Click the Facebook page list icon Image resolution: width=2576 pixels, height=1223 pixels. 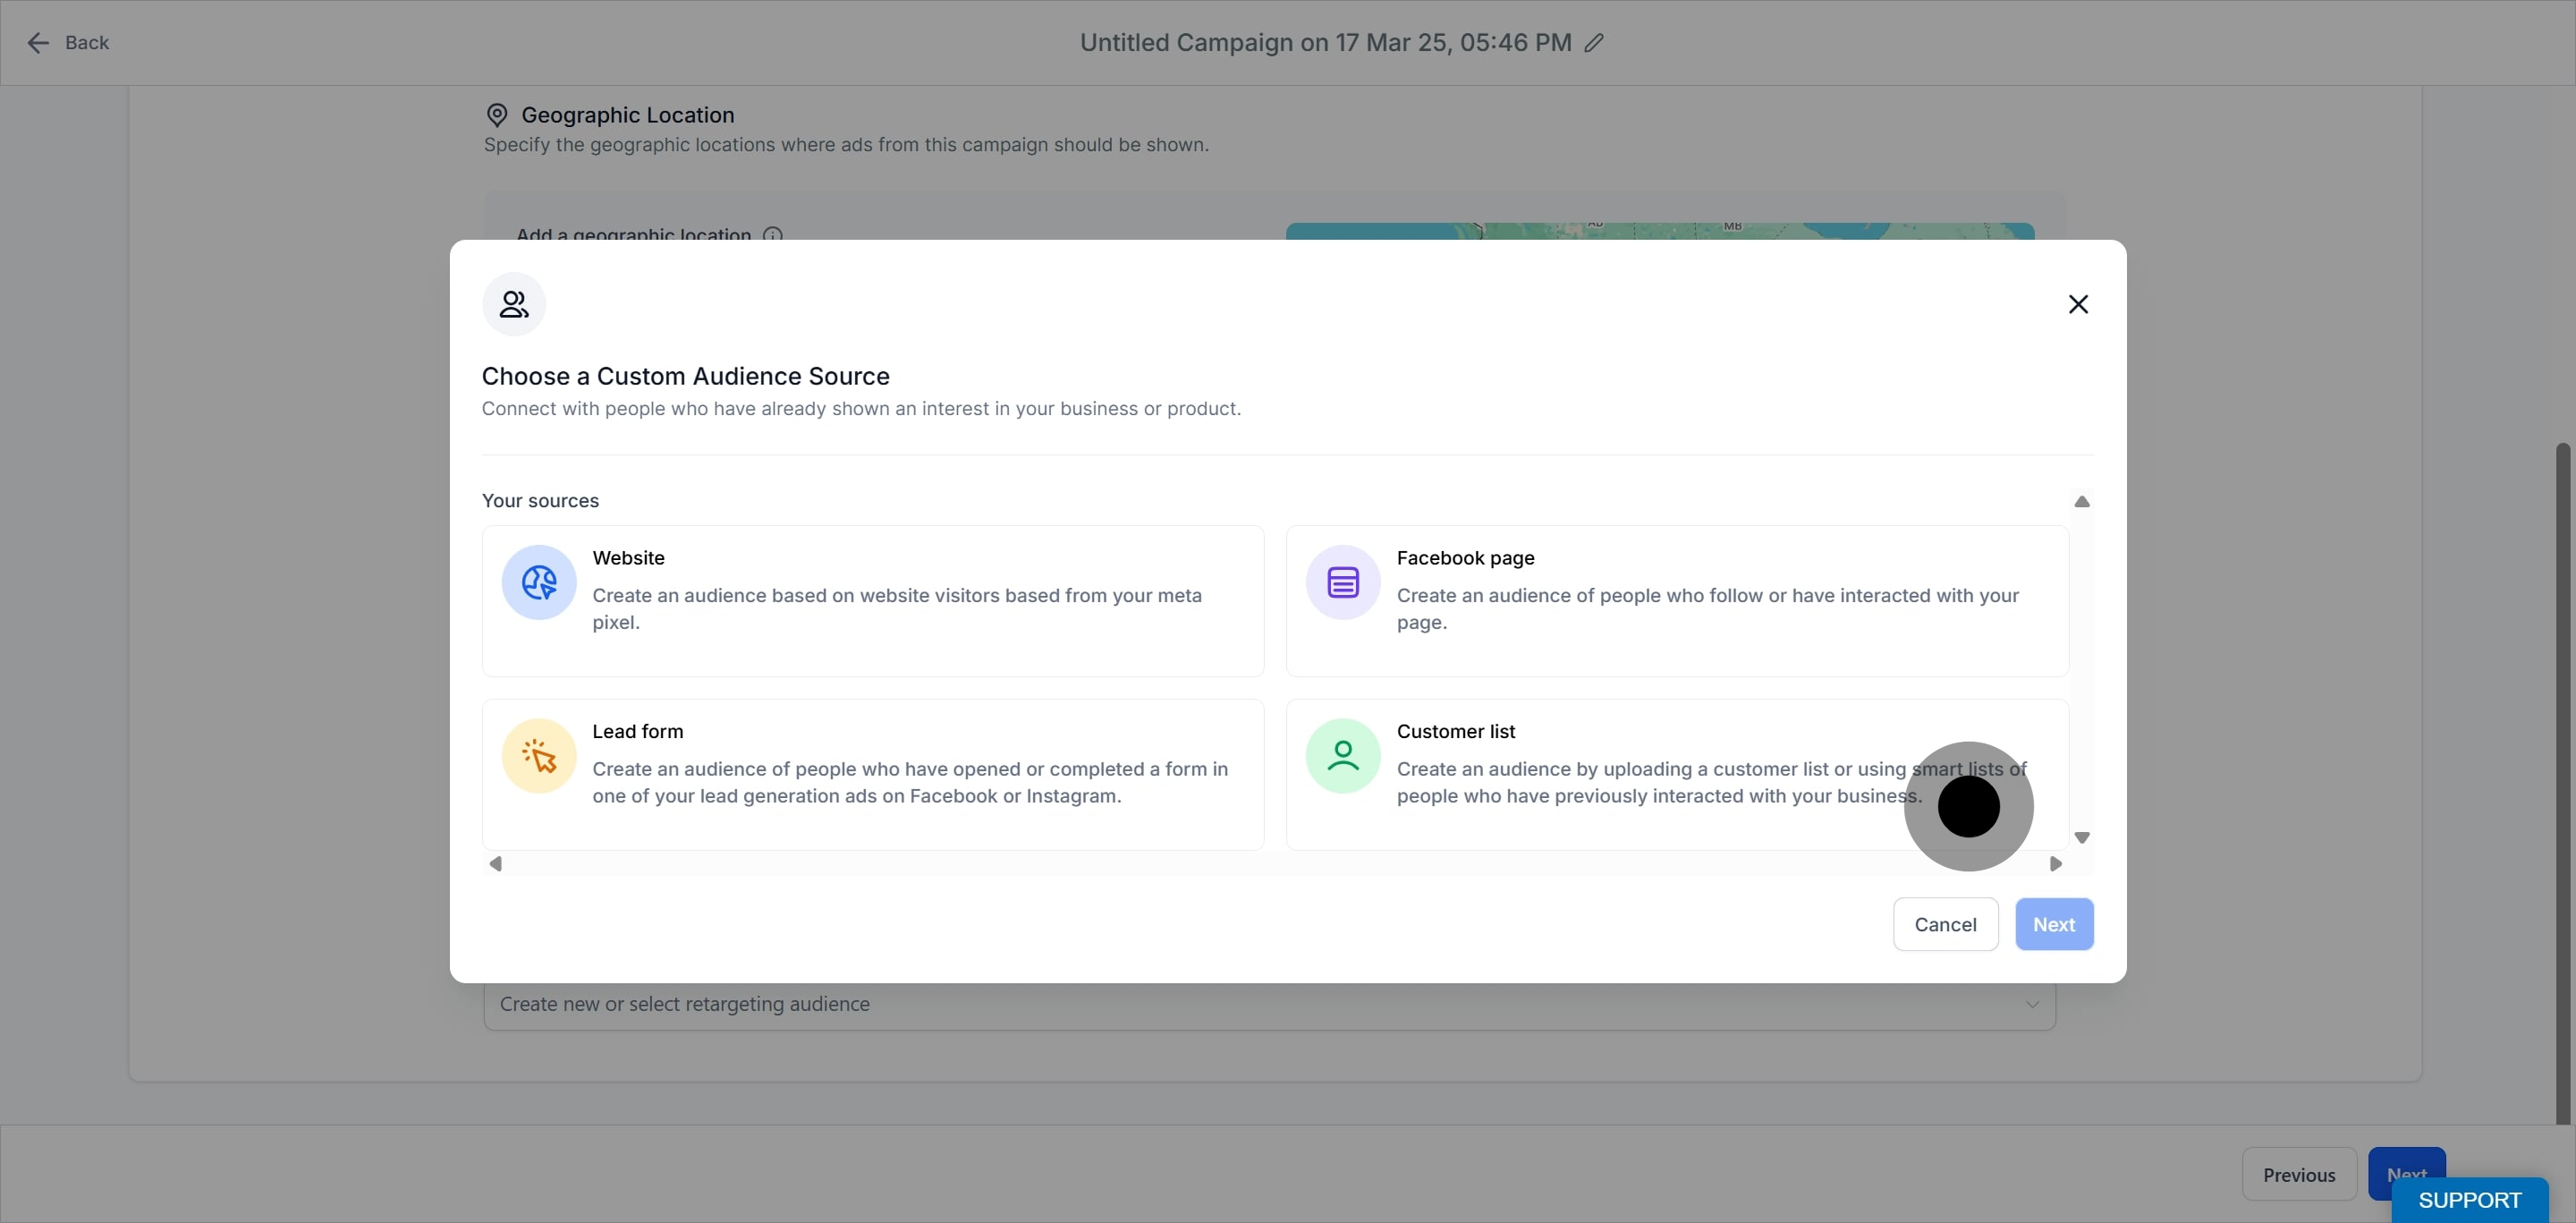click(1342, 582)
